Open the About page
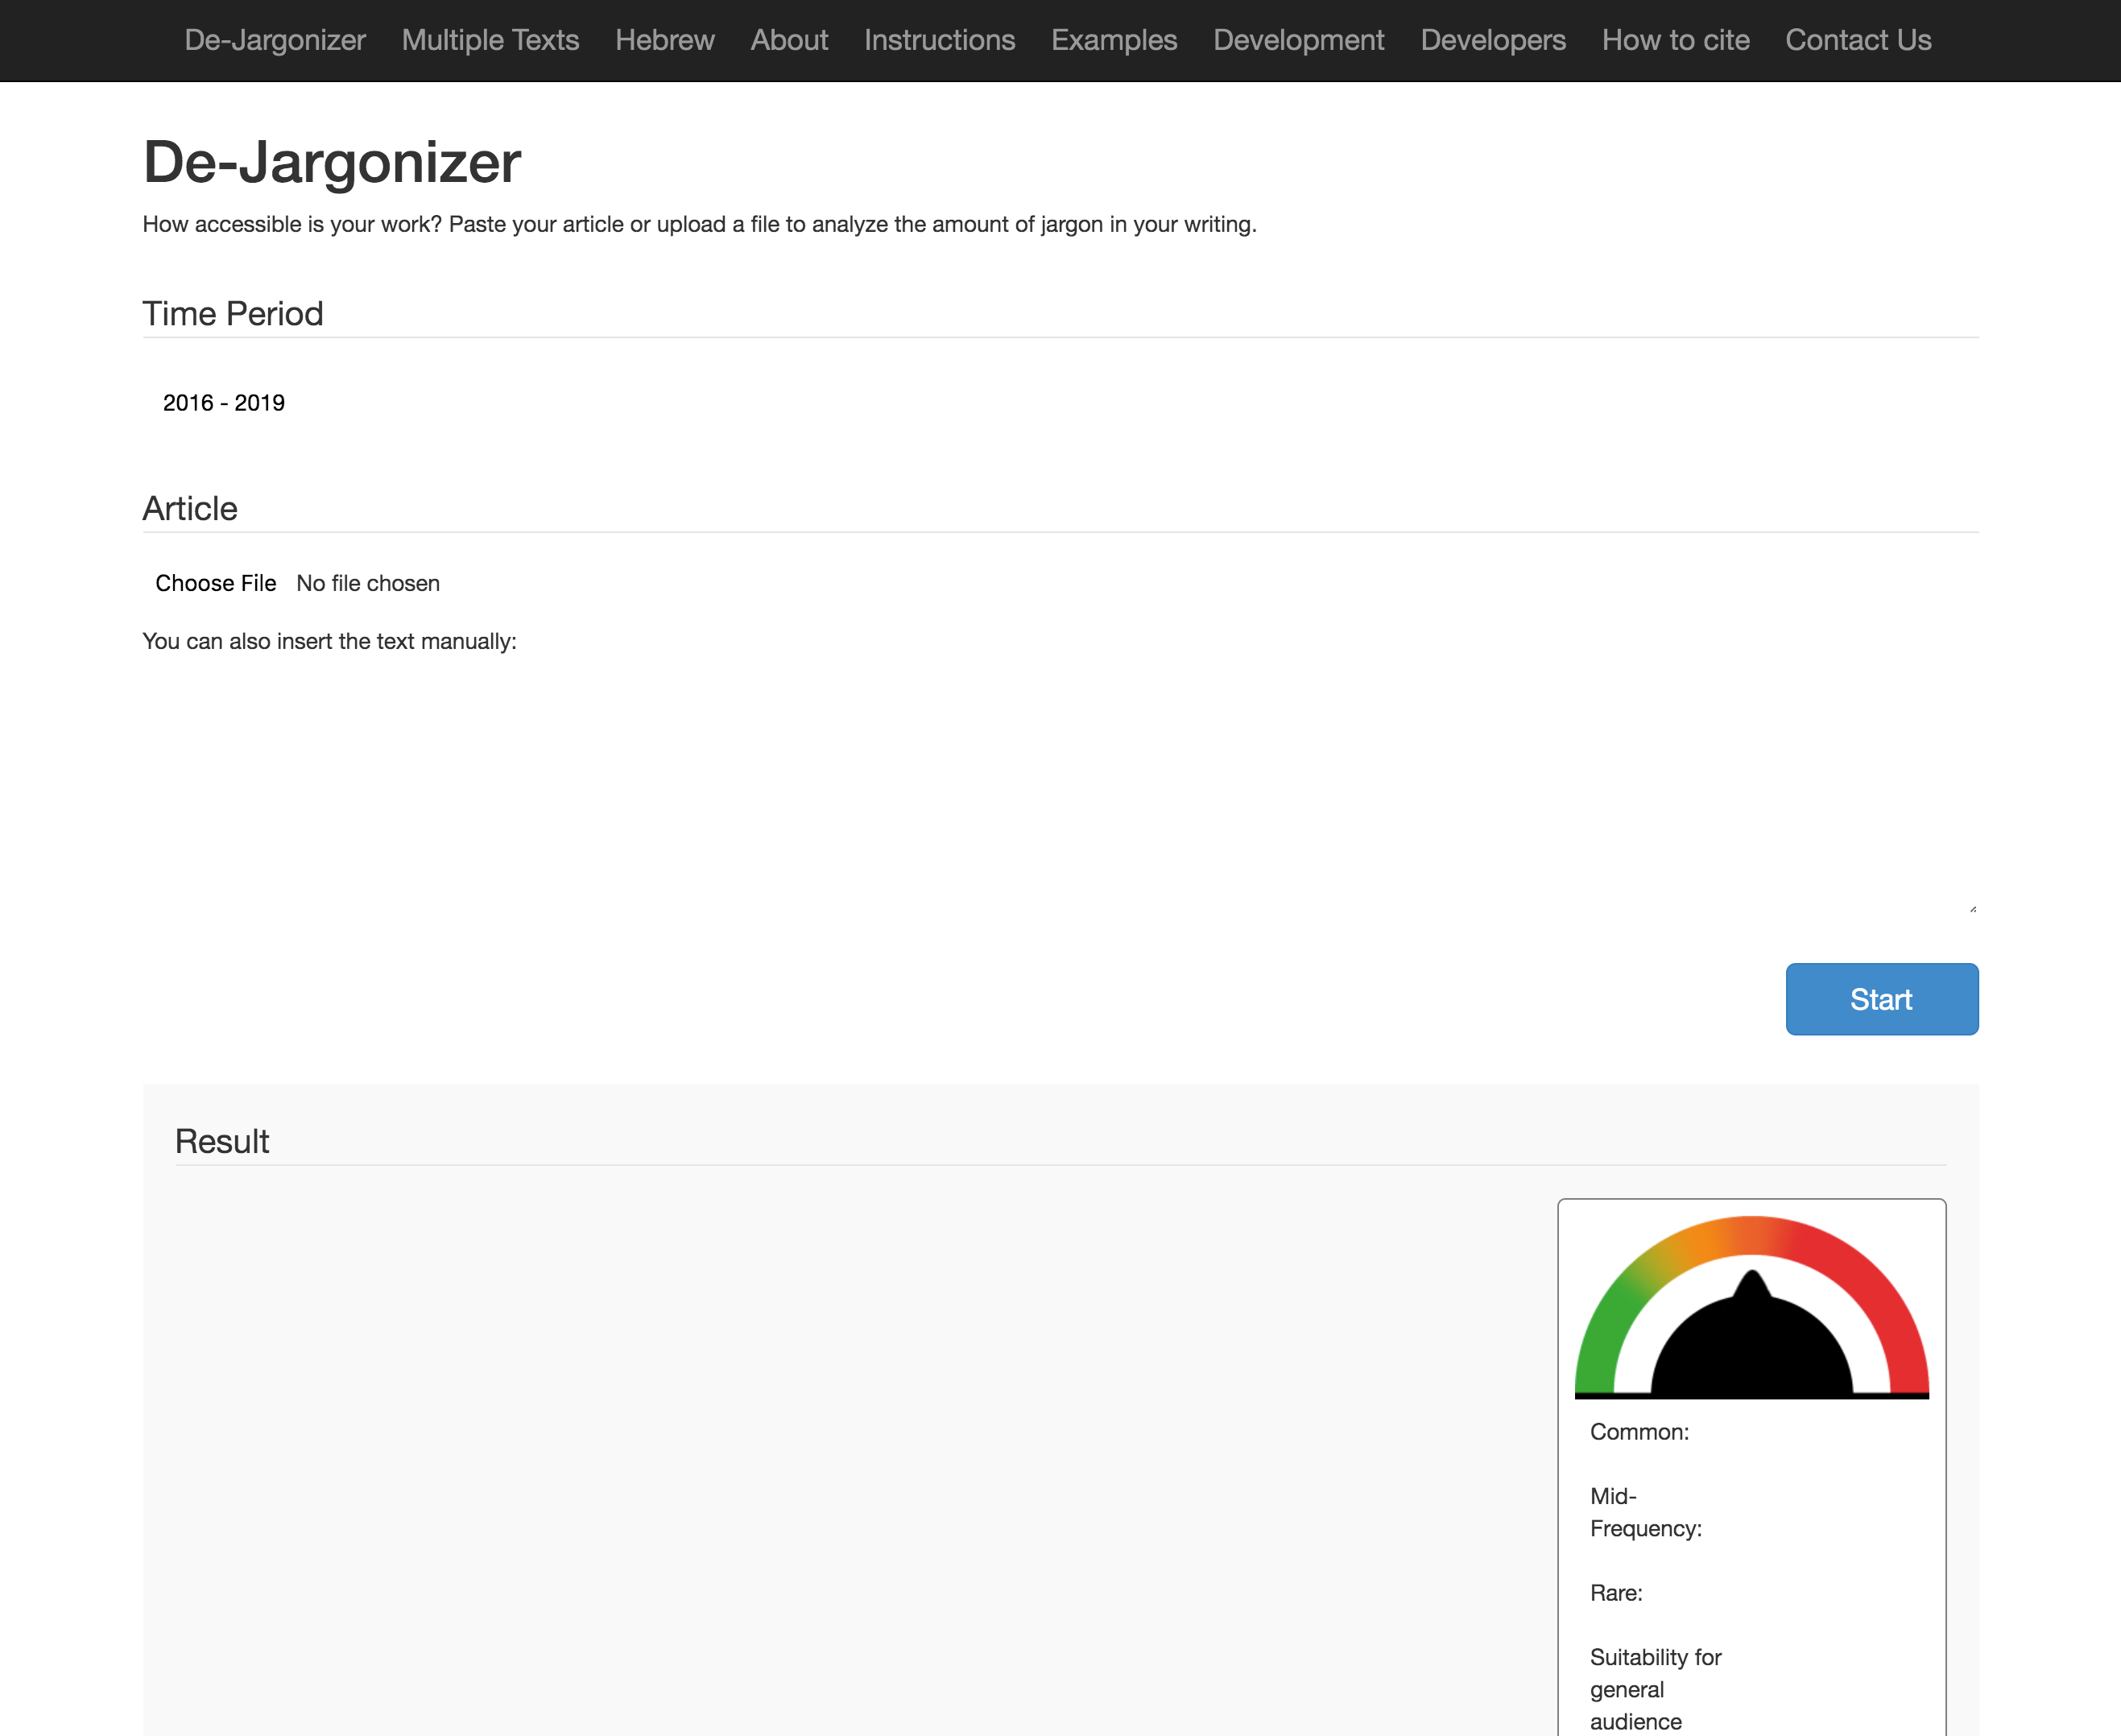Screen dimensions: 2121x1736 (x=789, y=40)
